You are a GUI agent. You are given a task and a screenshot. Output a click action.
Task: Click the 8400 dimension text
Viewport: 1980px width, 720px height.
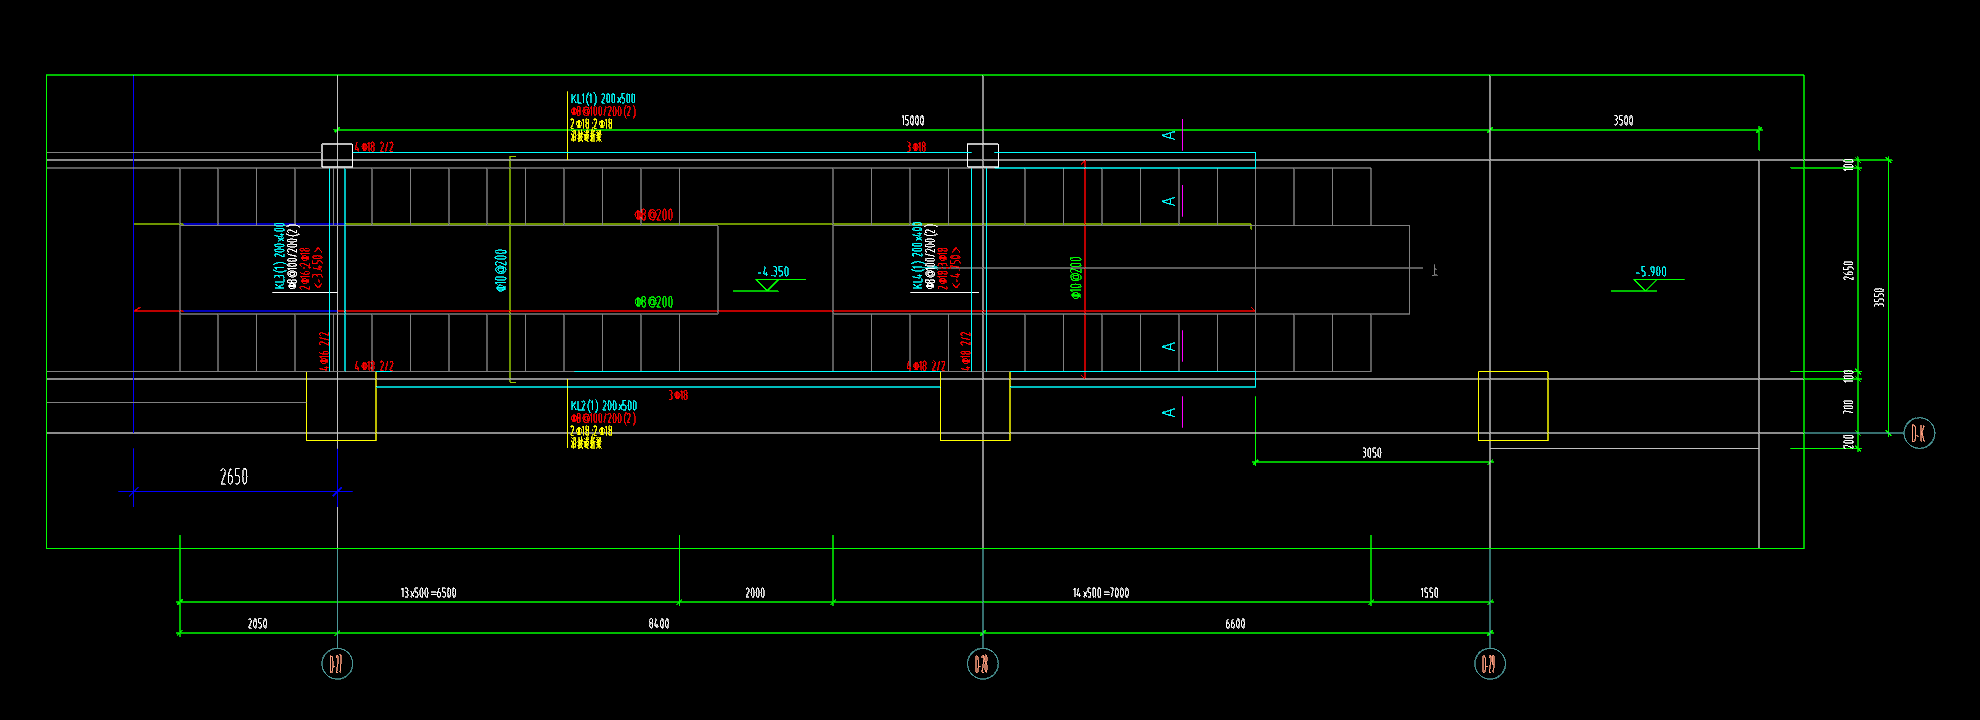[x=659, y=624]
